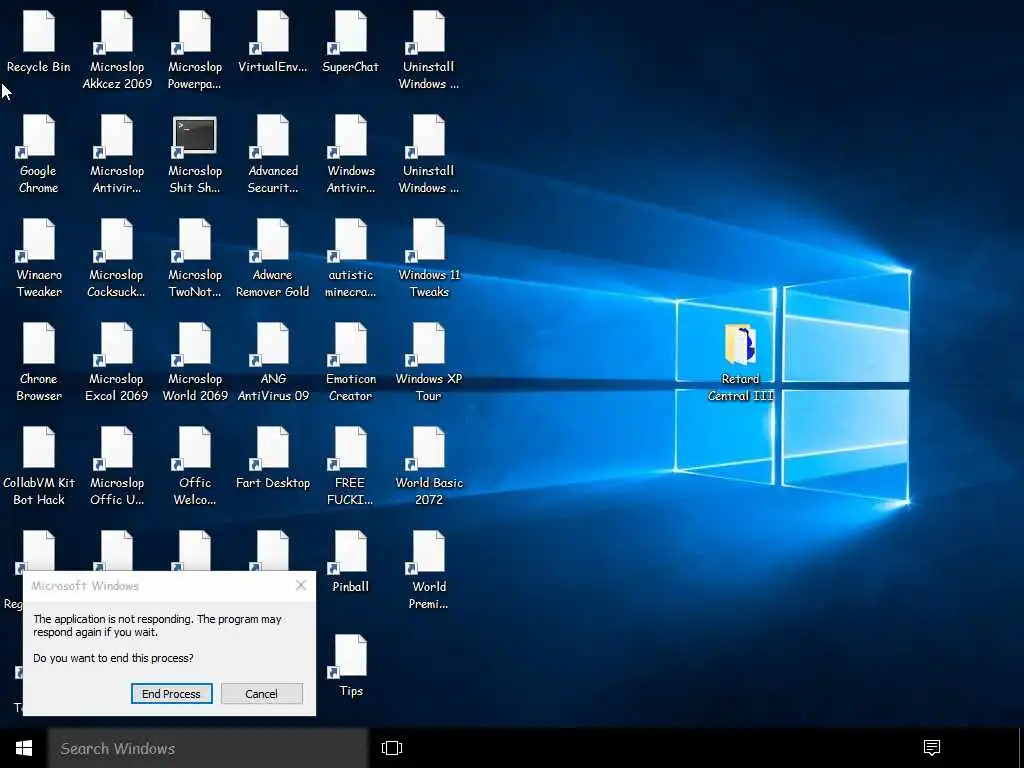This screenshot has width=1024, height=768.
Task: Select the CollabVM Kit Bot Hack icon
Action: point(39,466)
